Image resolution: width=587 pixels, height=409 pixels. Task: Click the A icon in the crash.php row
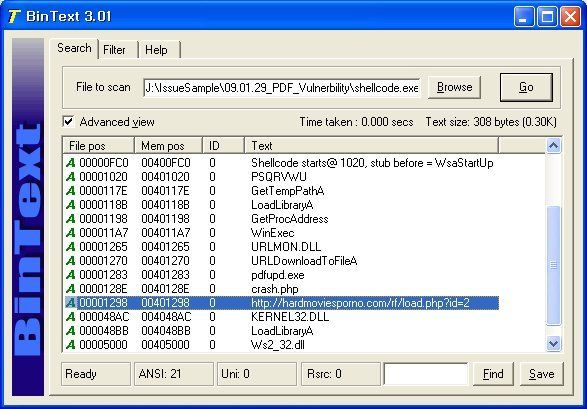70,289
